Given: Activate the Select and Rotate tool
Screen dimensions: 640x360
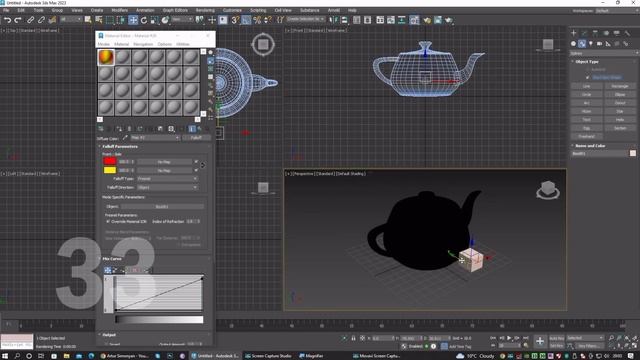Looking at the screenshot, I should coord(144,20).
